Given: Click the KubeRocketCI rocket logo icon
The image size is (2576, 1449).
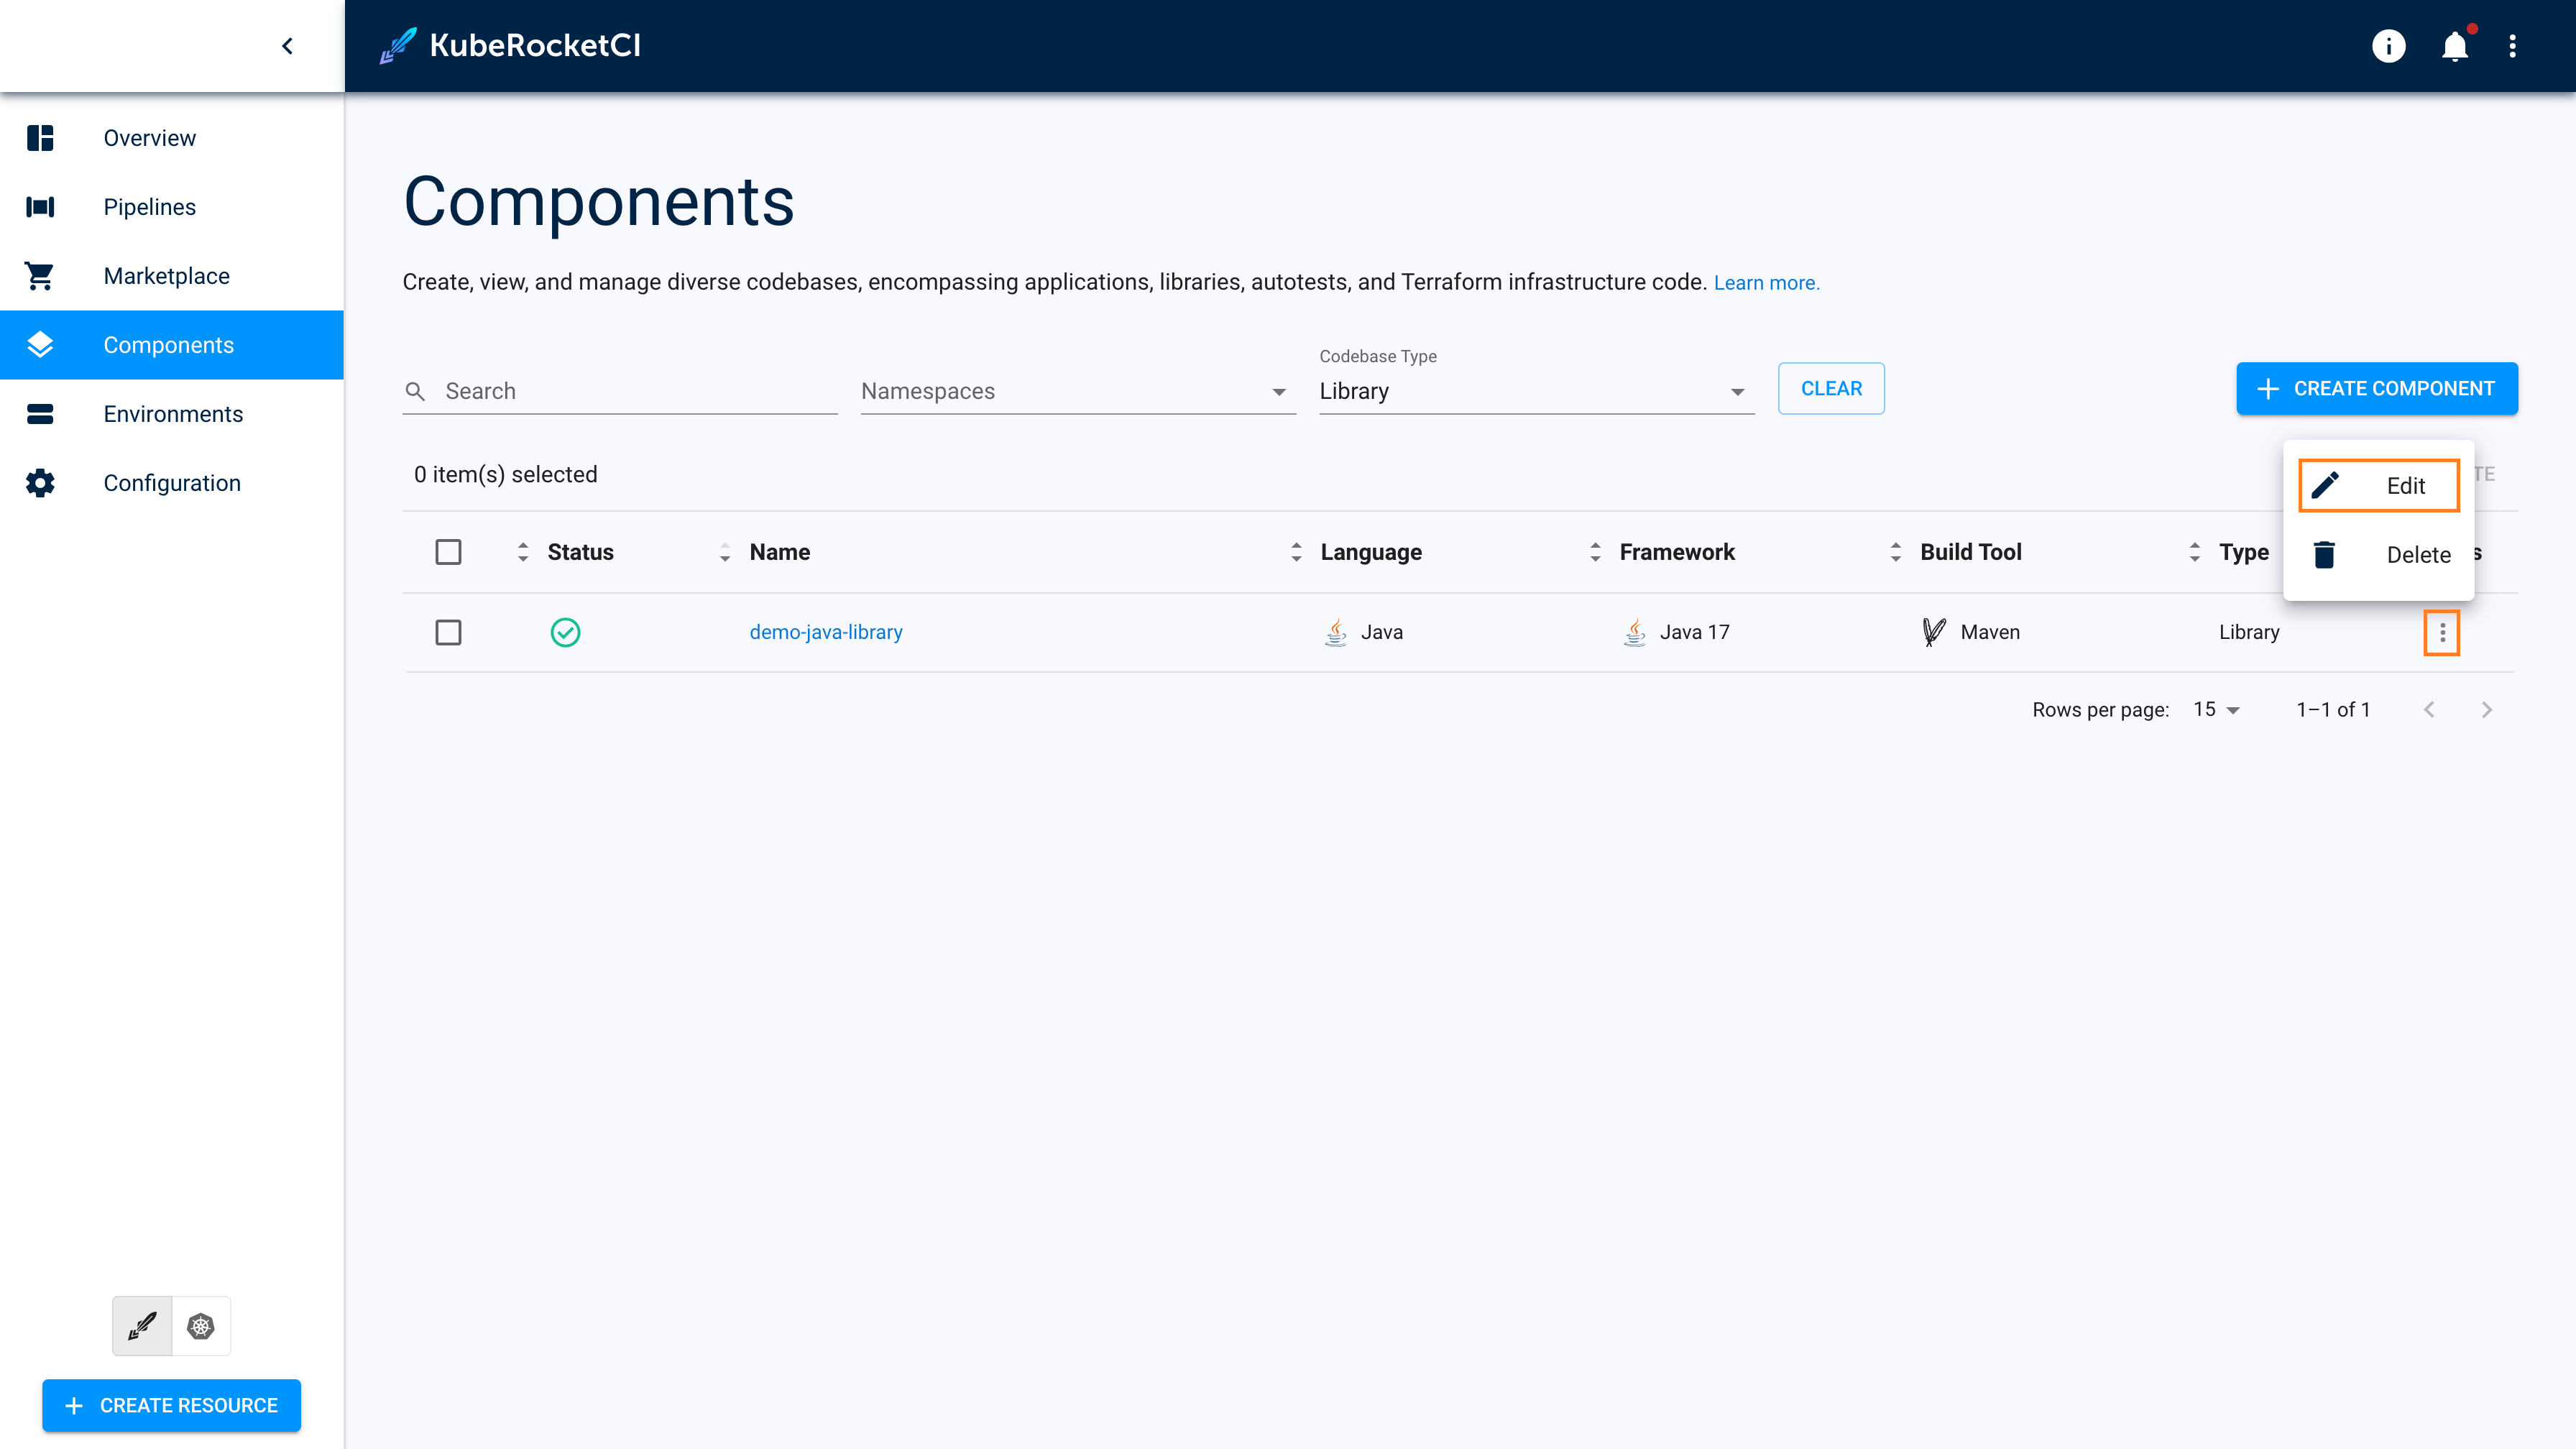Looking at the screenshot, I should [x=392, y=45].
